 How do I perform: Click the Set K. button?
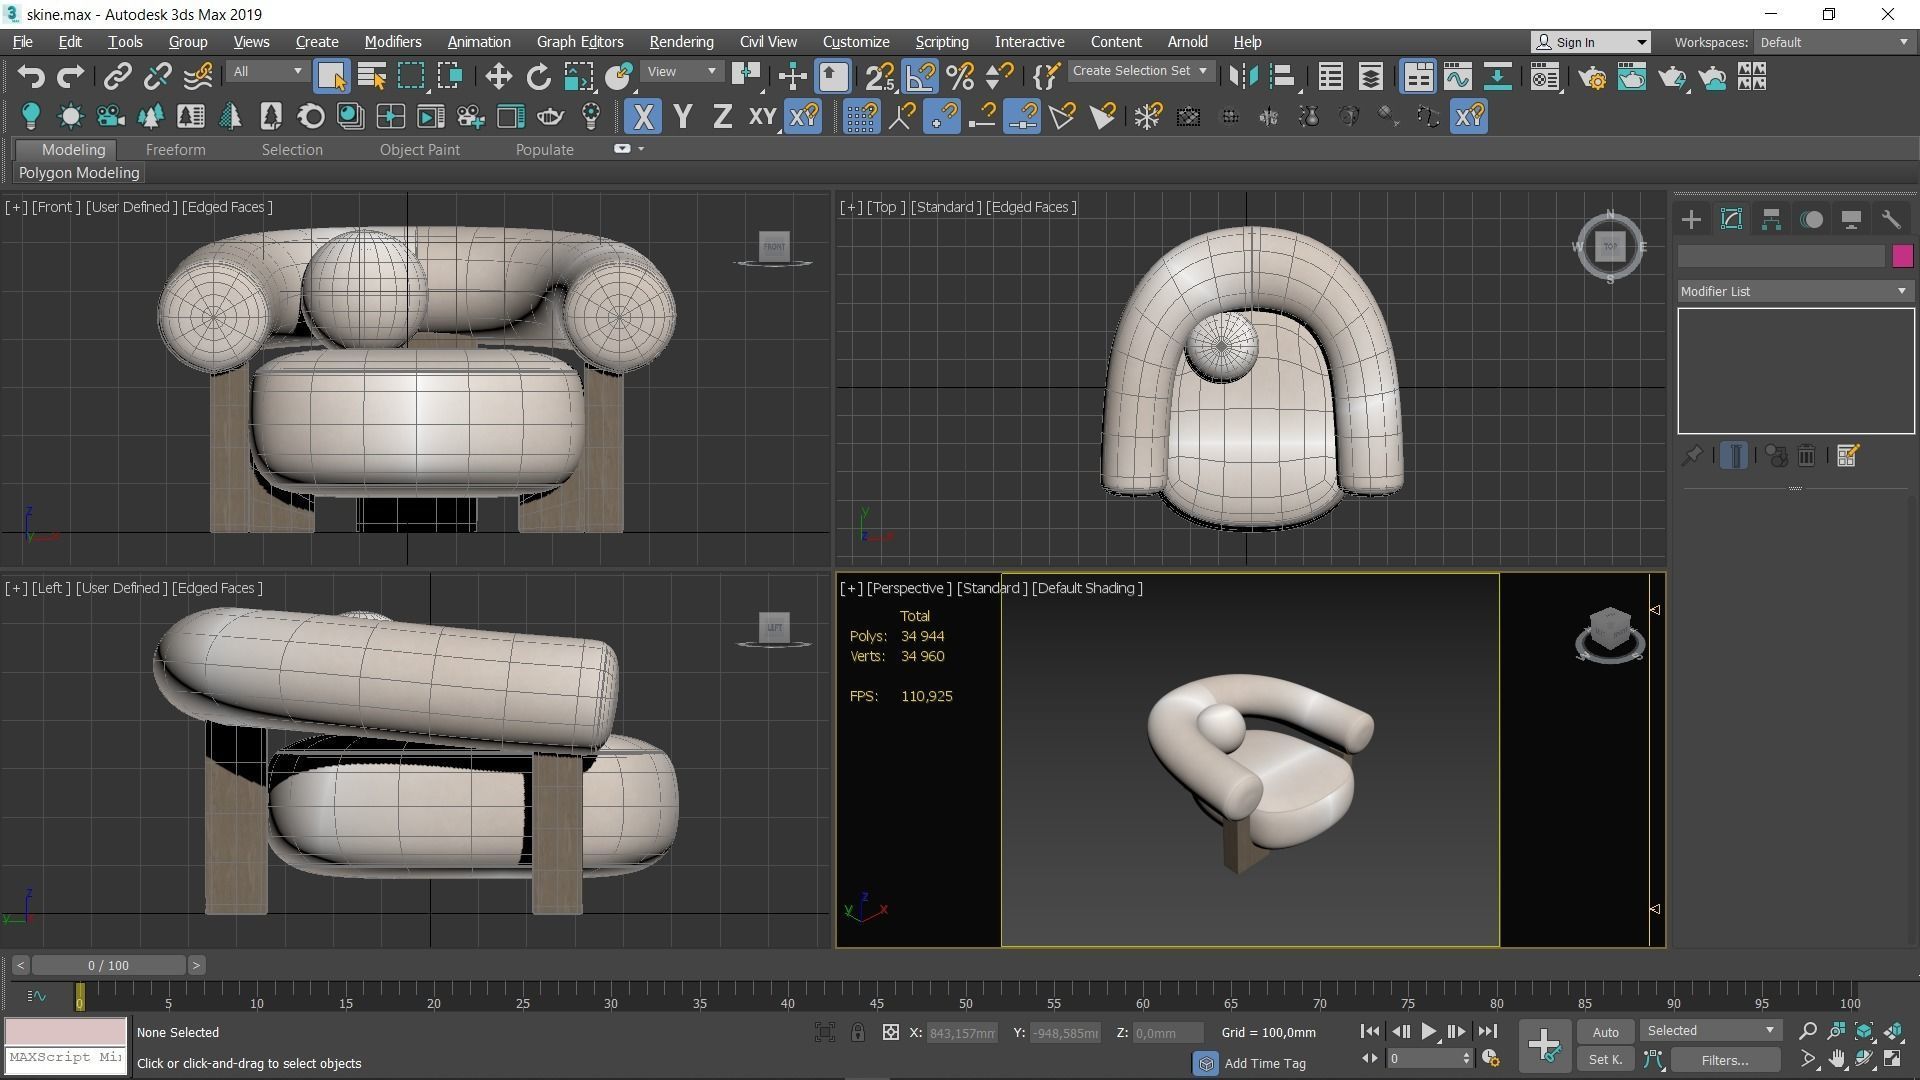1606,1059
